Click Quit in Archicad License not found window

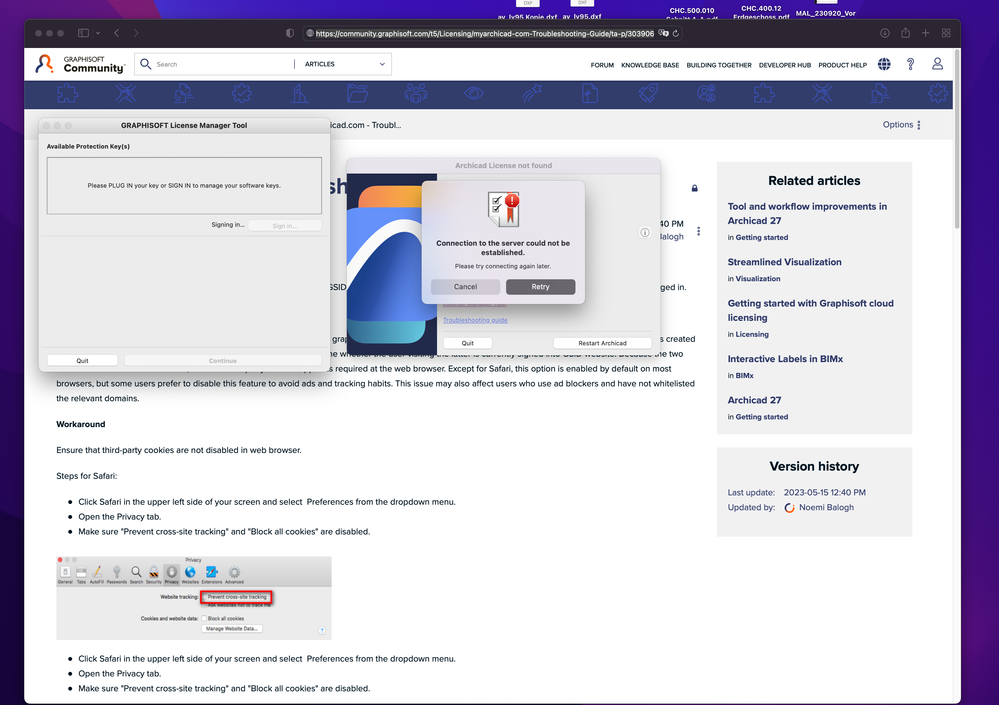click(x=468, y=343)
